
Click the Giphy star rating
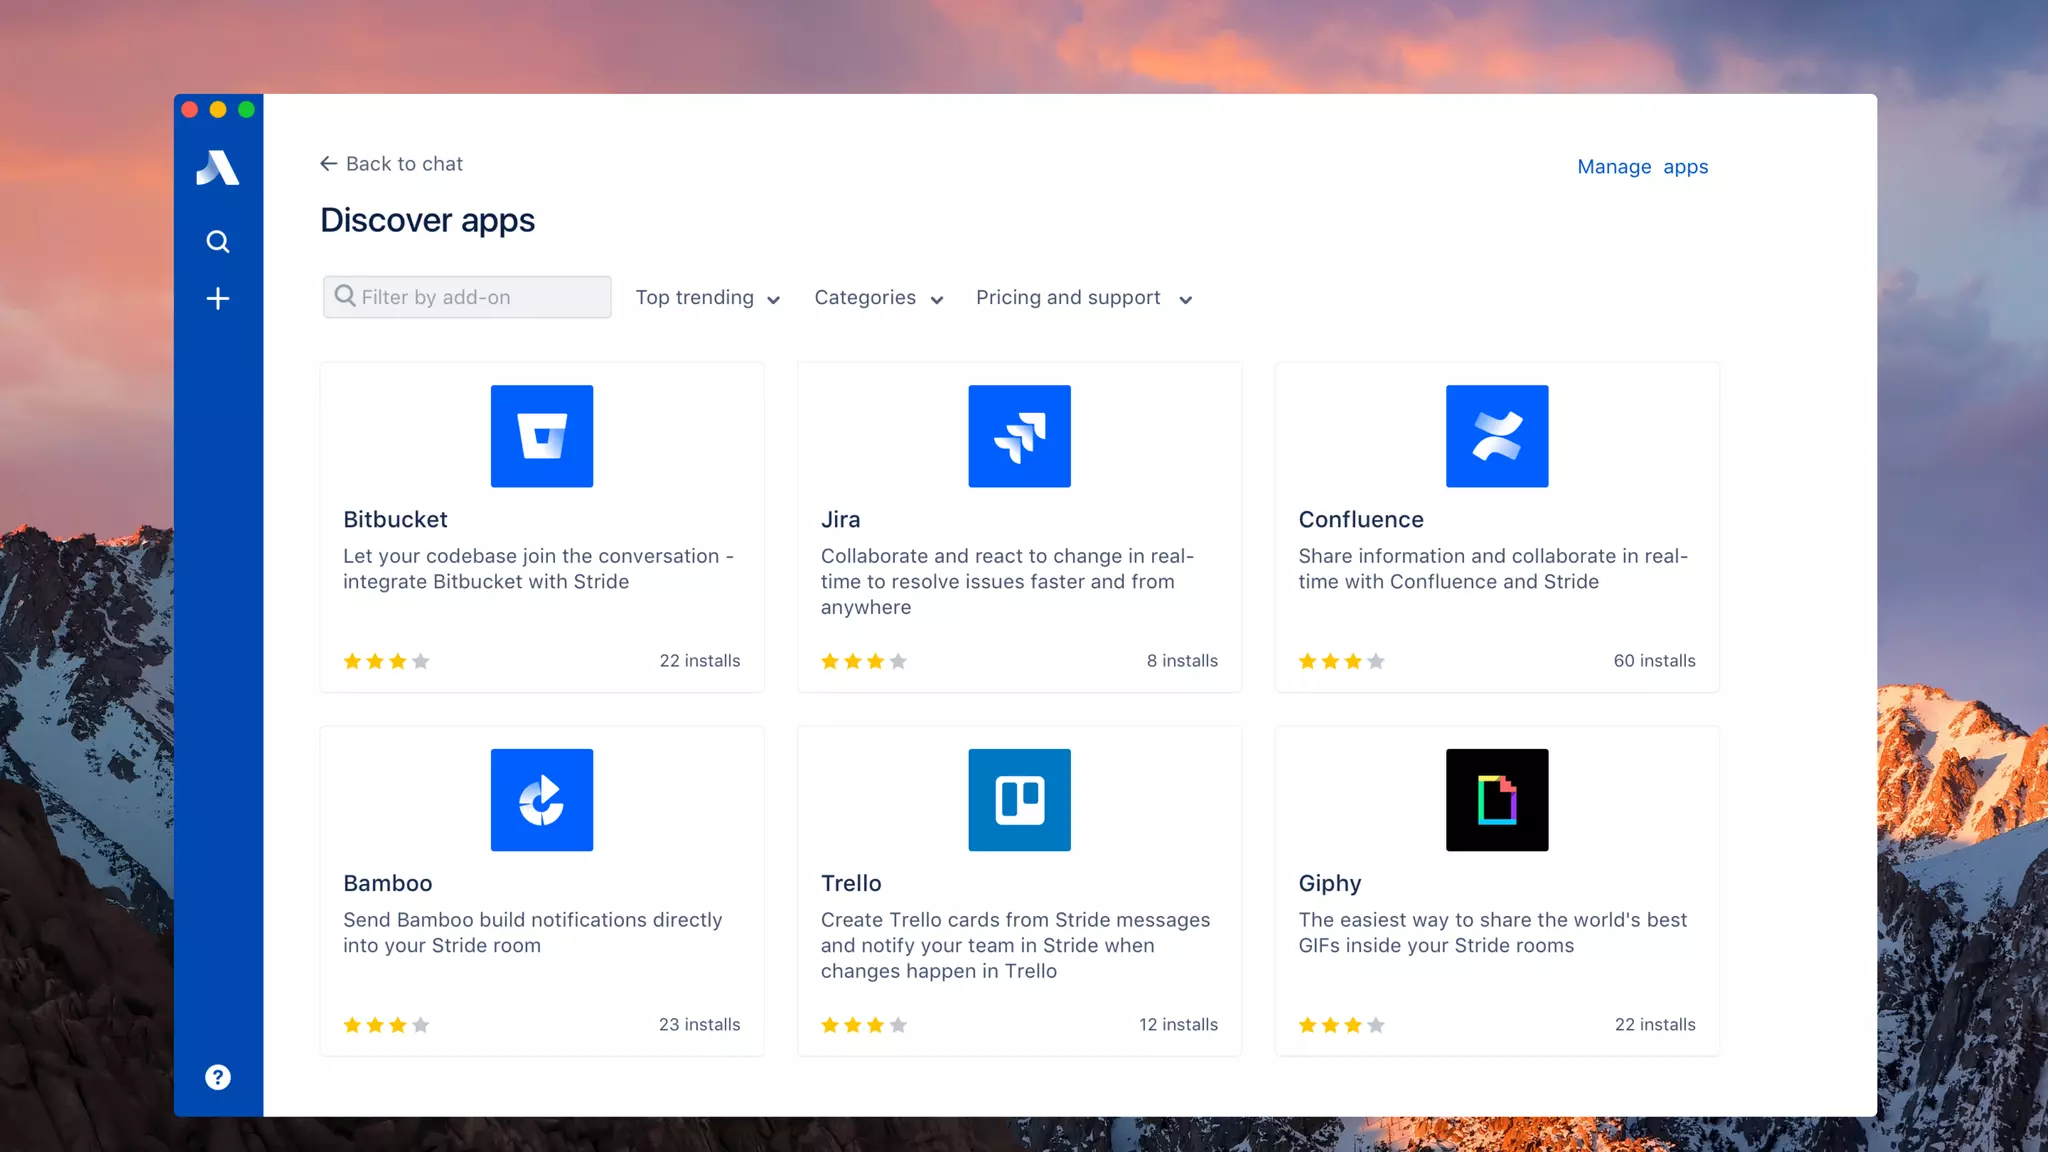click(1341, 1025)
